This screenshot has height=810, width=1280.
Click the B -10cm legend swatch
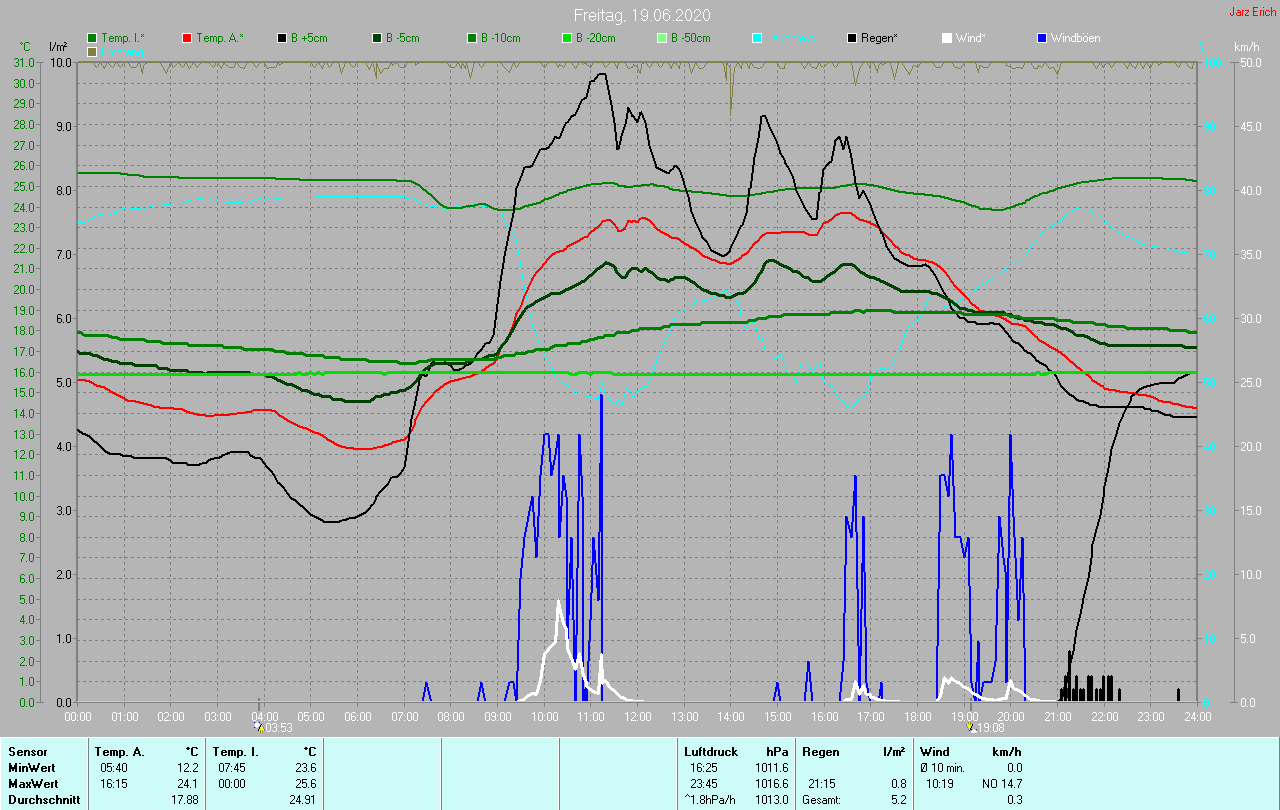(x=472, y=38)
